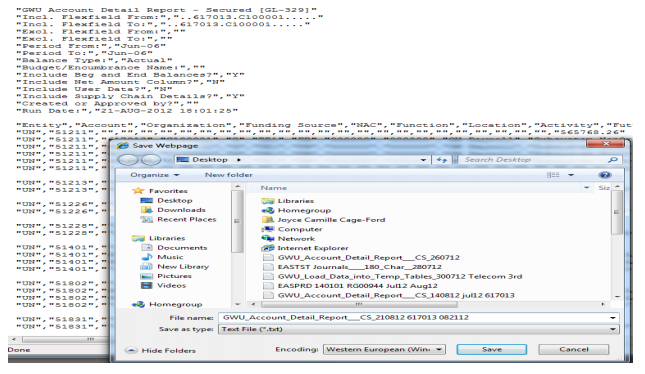Click into the File name text field
The width and height of the screenshot is (645, 374).
click(x=413, y=318)
